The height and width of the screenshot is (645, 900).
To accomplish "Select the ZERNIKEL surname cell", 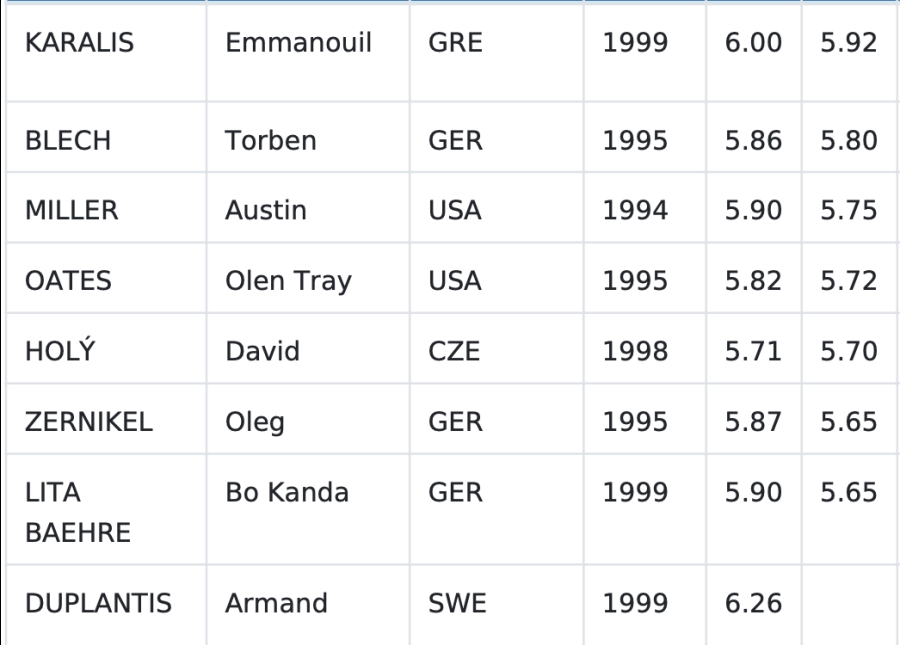I will 88,421.
